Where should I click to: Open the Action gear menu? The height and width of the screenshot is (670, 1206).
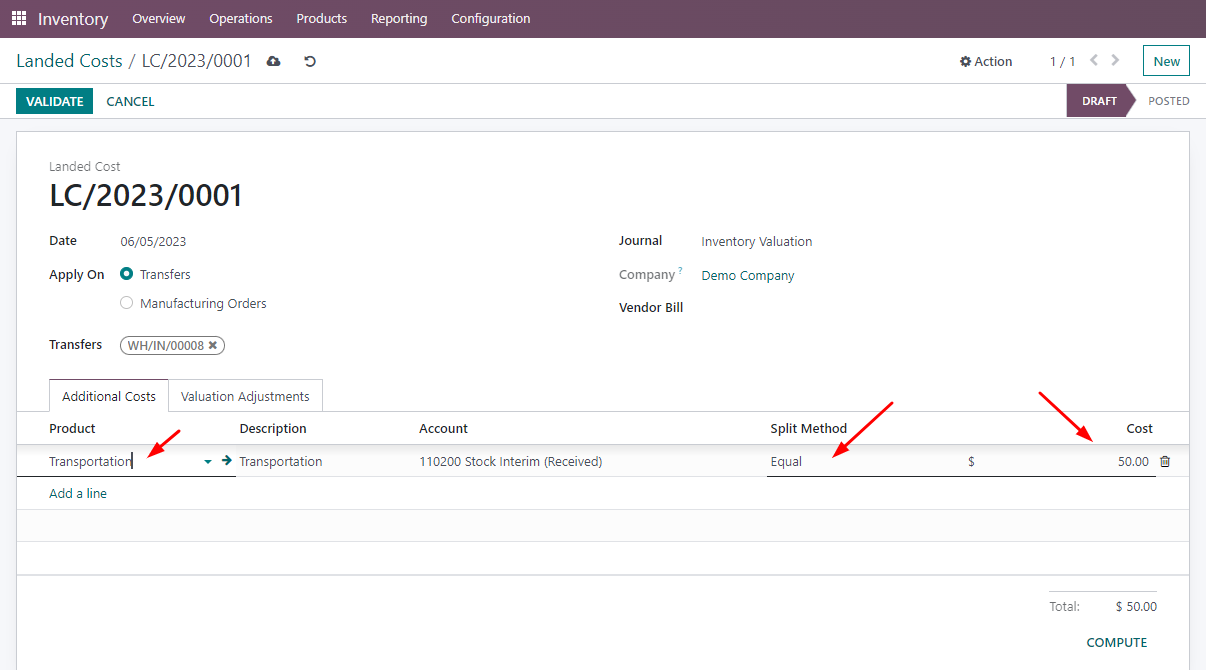[x=985, y=61]
